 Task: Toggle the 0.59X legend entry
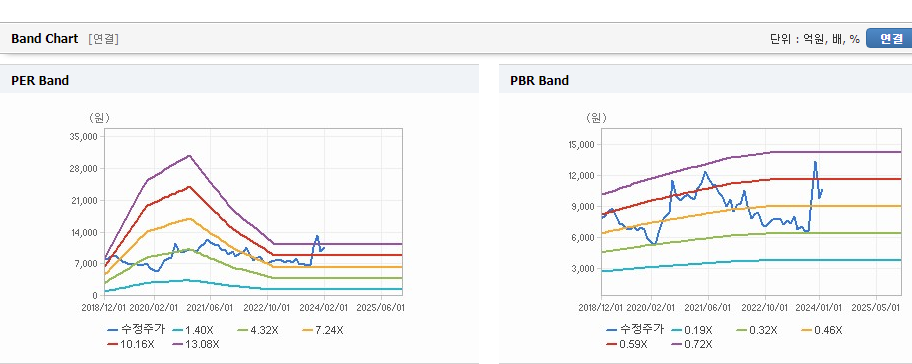click(x=627, y=344)
